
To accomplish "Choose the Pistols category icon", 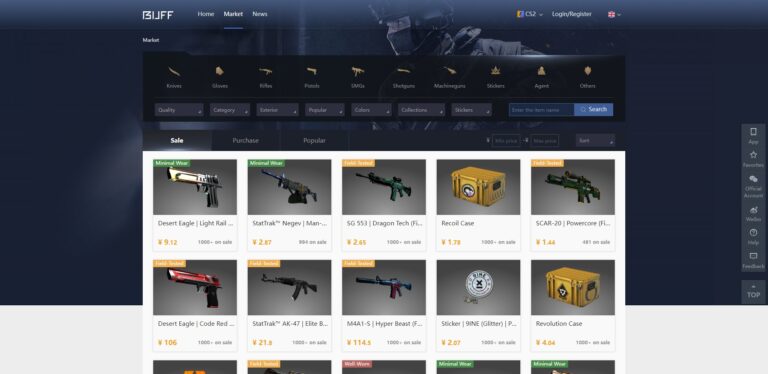I will pos(312,71).
